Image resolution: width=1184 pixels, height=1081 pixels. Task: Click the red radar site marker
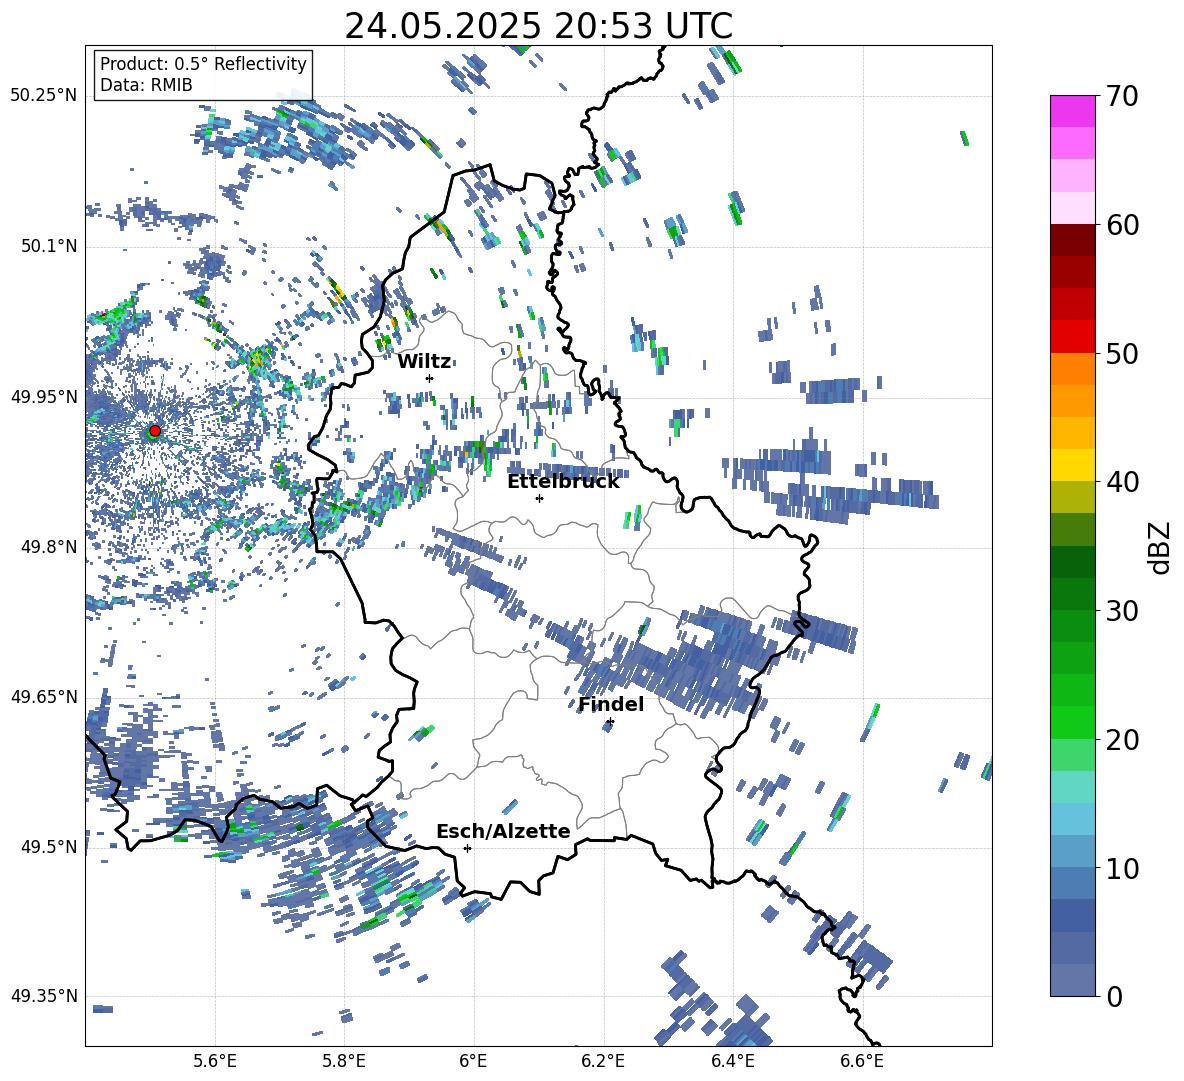click(155, 430)
